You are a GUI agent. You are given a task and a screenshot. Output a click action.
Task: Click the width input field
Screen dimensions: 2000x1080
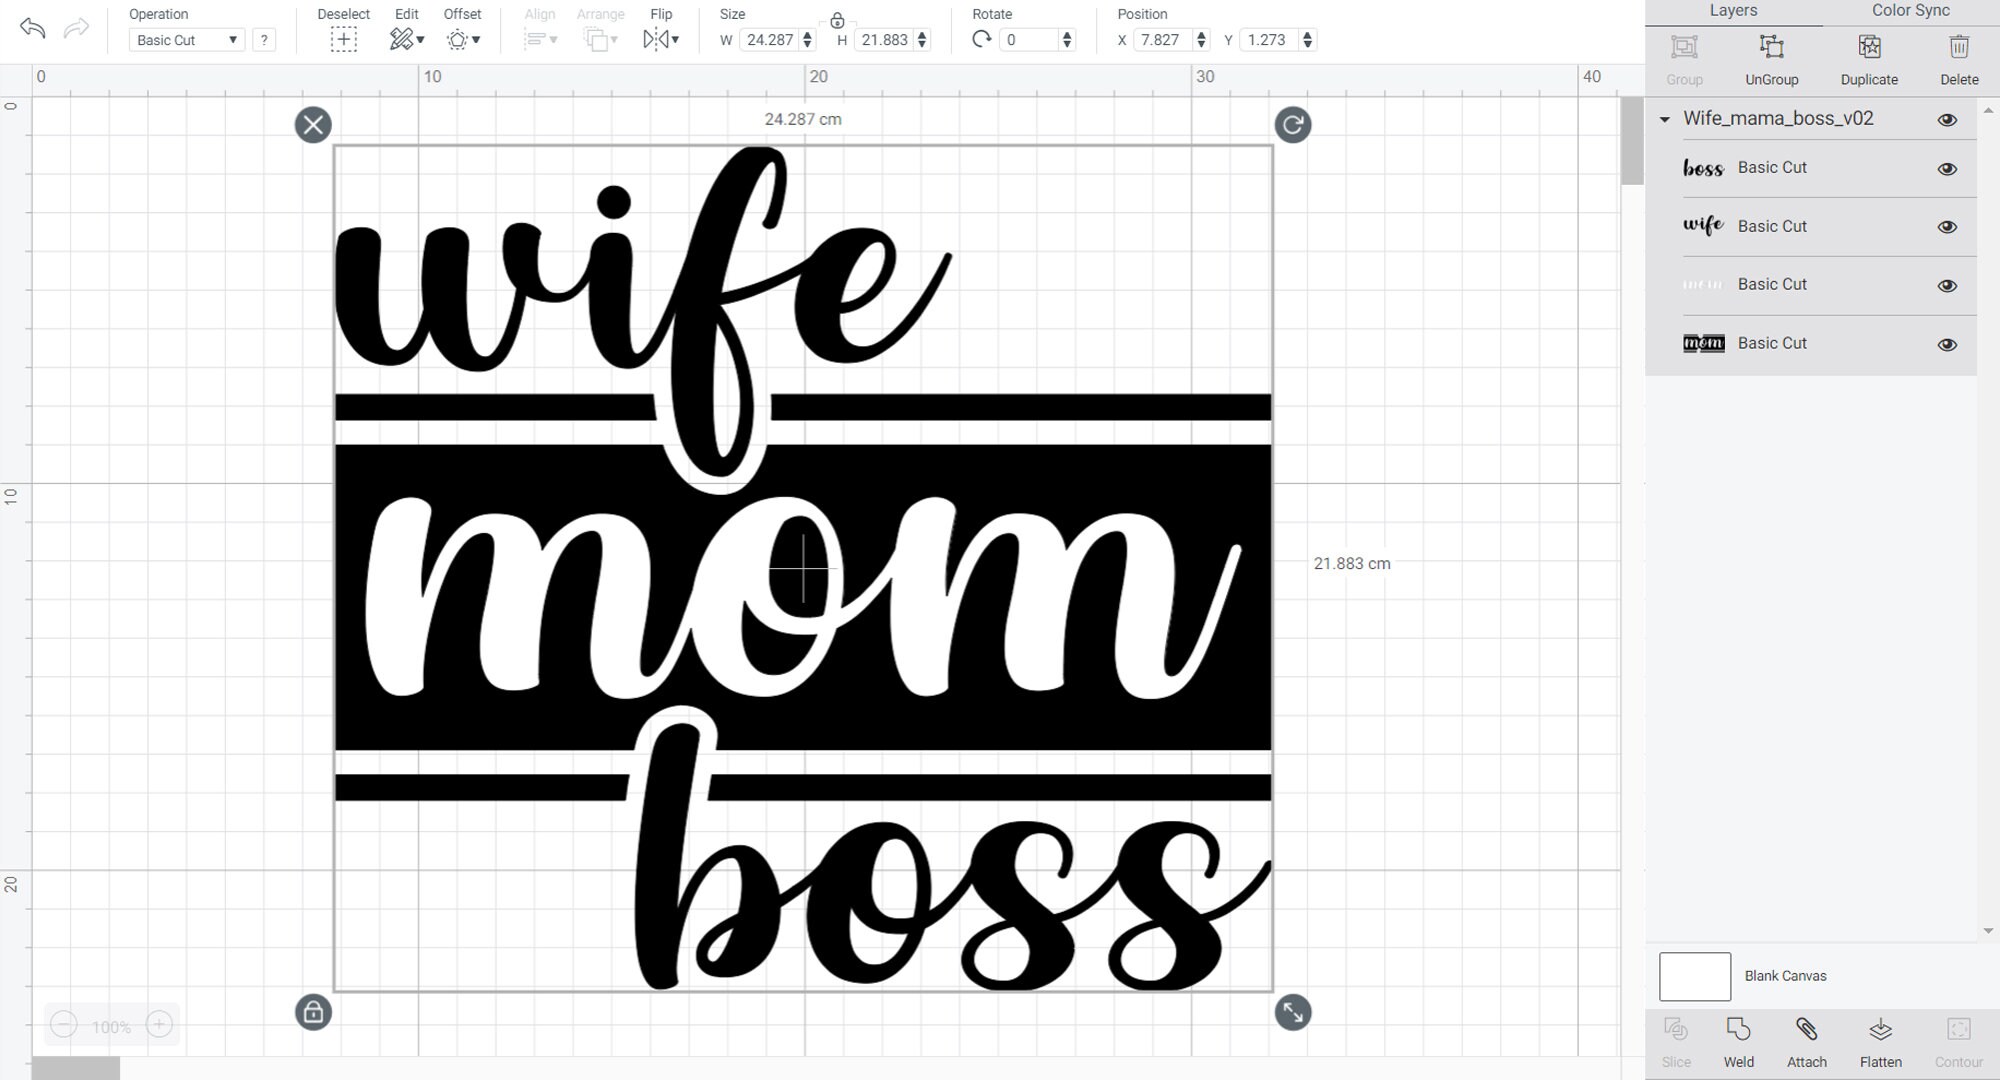point(770,40)
